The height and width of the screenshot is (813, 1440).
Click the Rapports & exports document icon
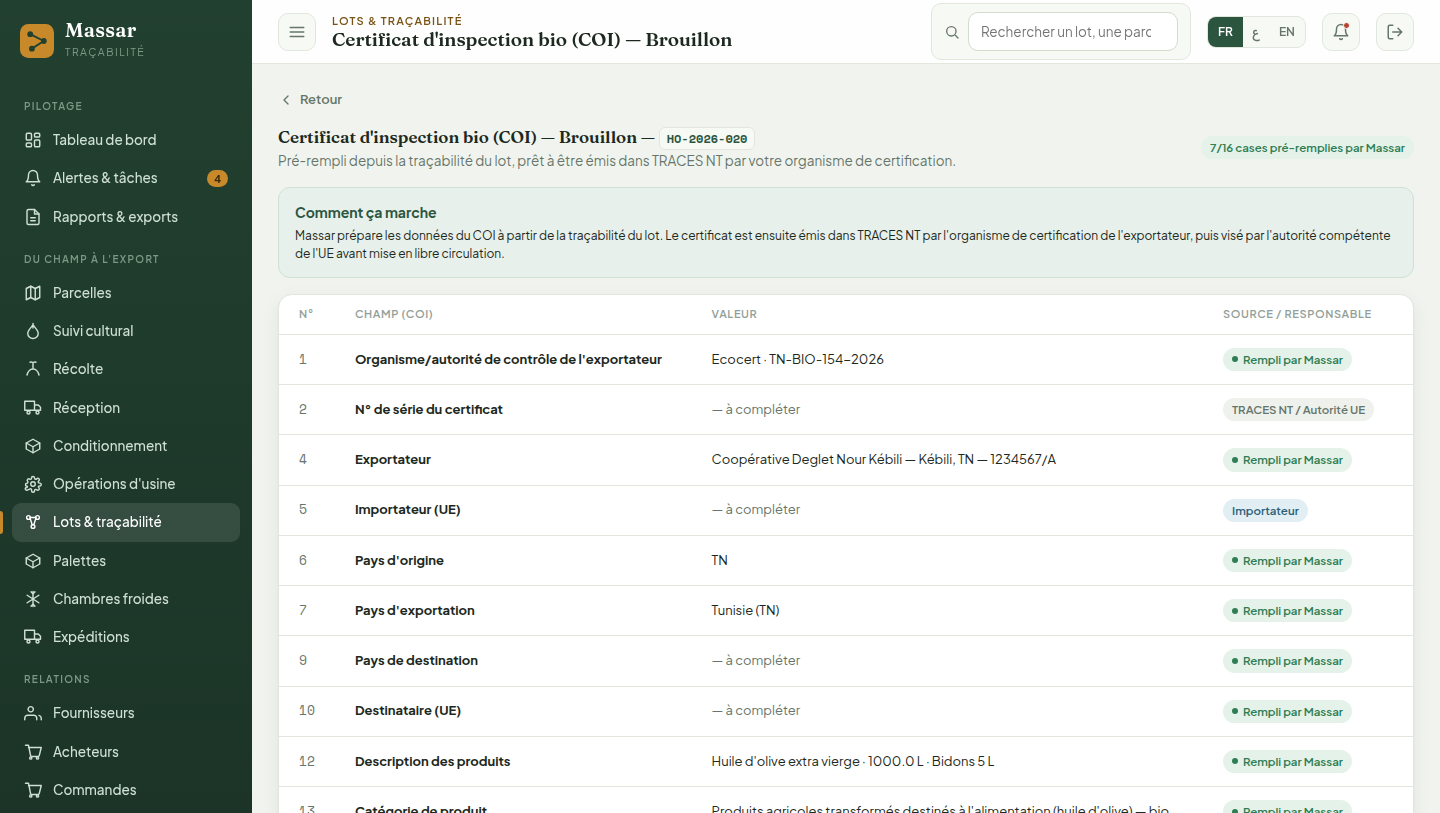pos(33,217)
